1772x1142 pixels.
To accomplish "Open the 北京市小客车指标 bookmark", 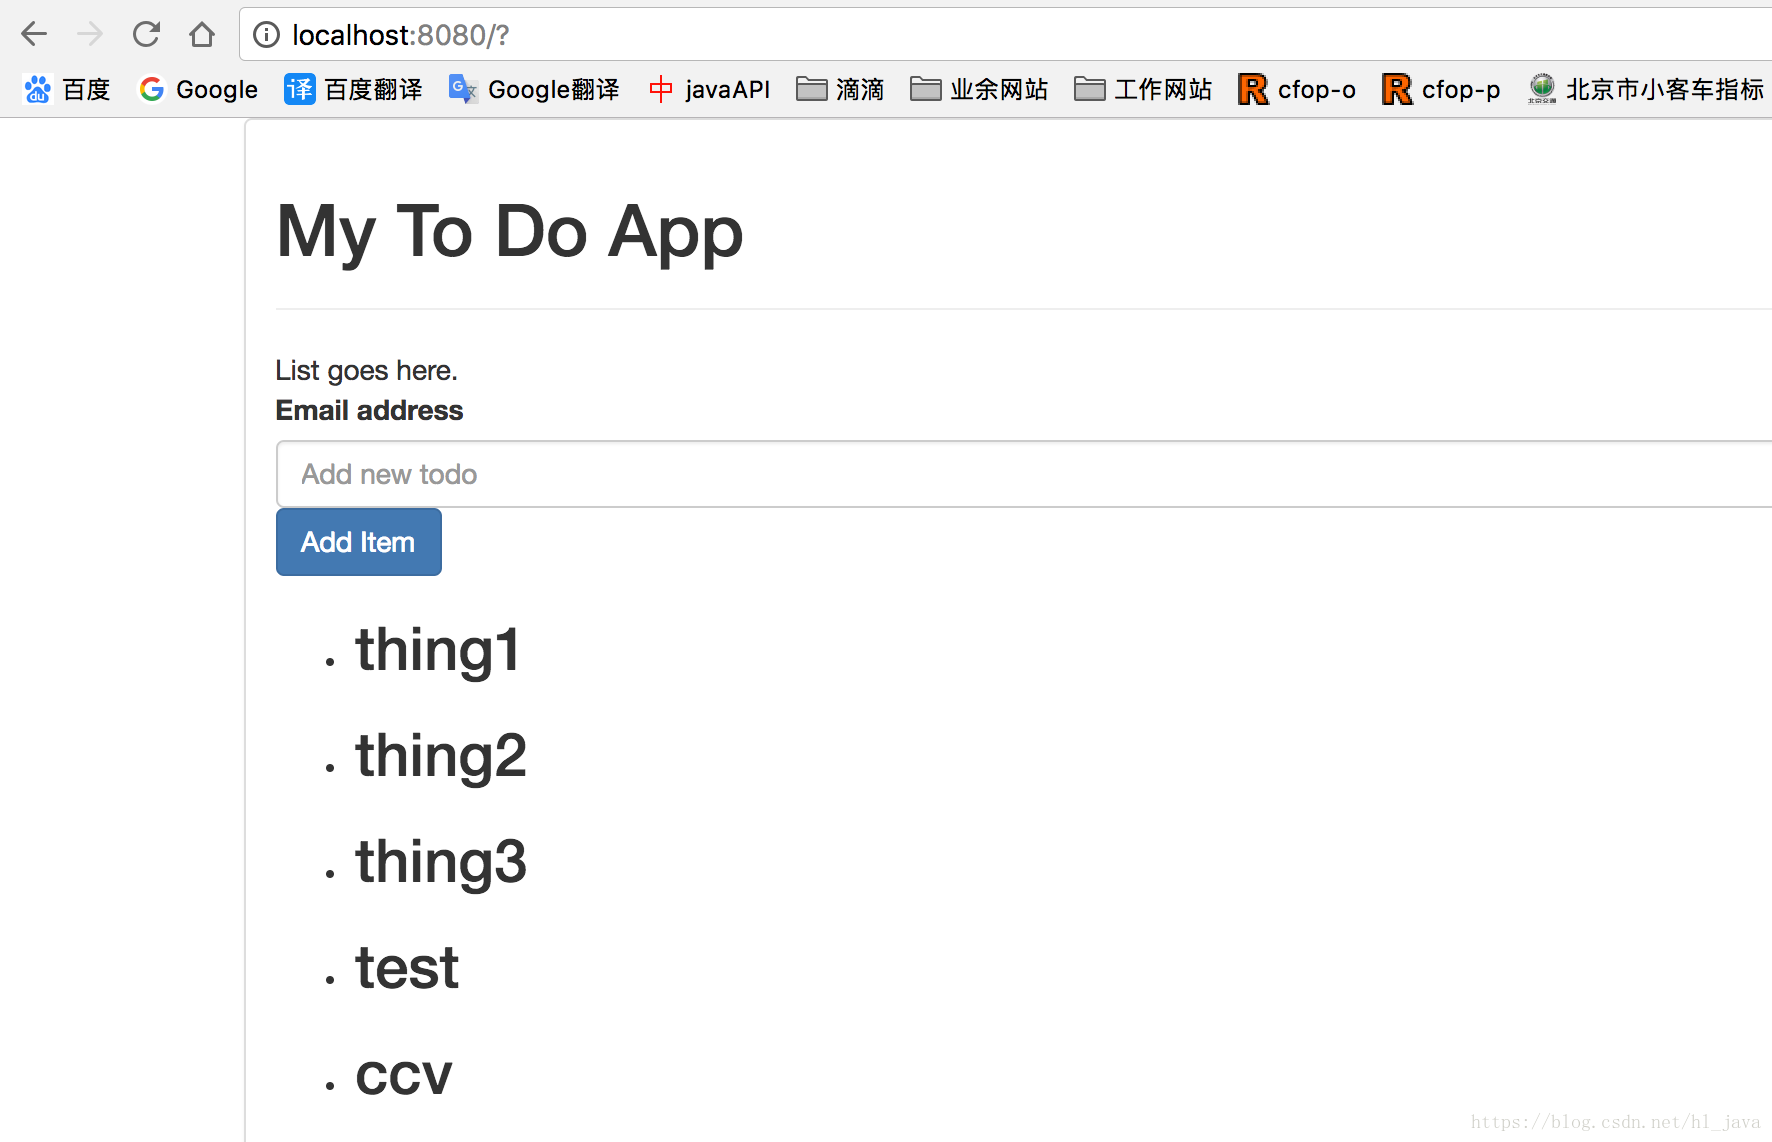I will coord(1646,90).
